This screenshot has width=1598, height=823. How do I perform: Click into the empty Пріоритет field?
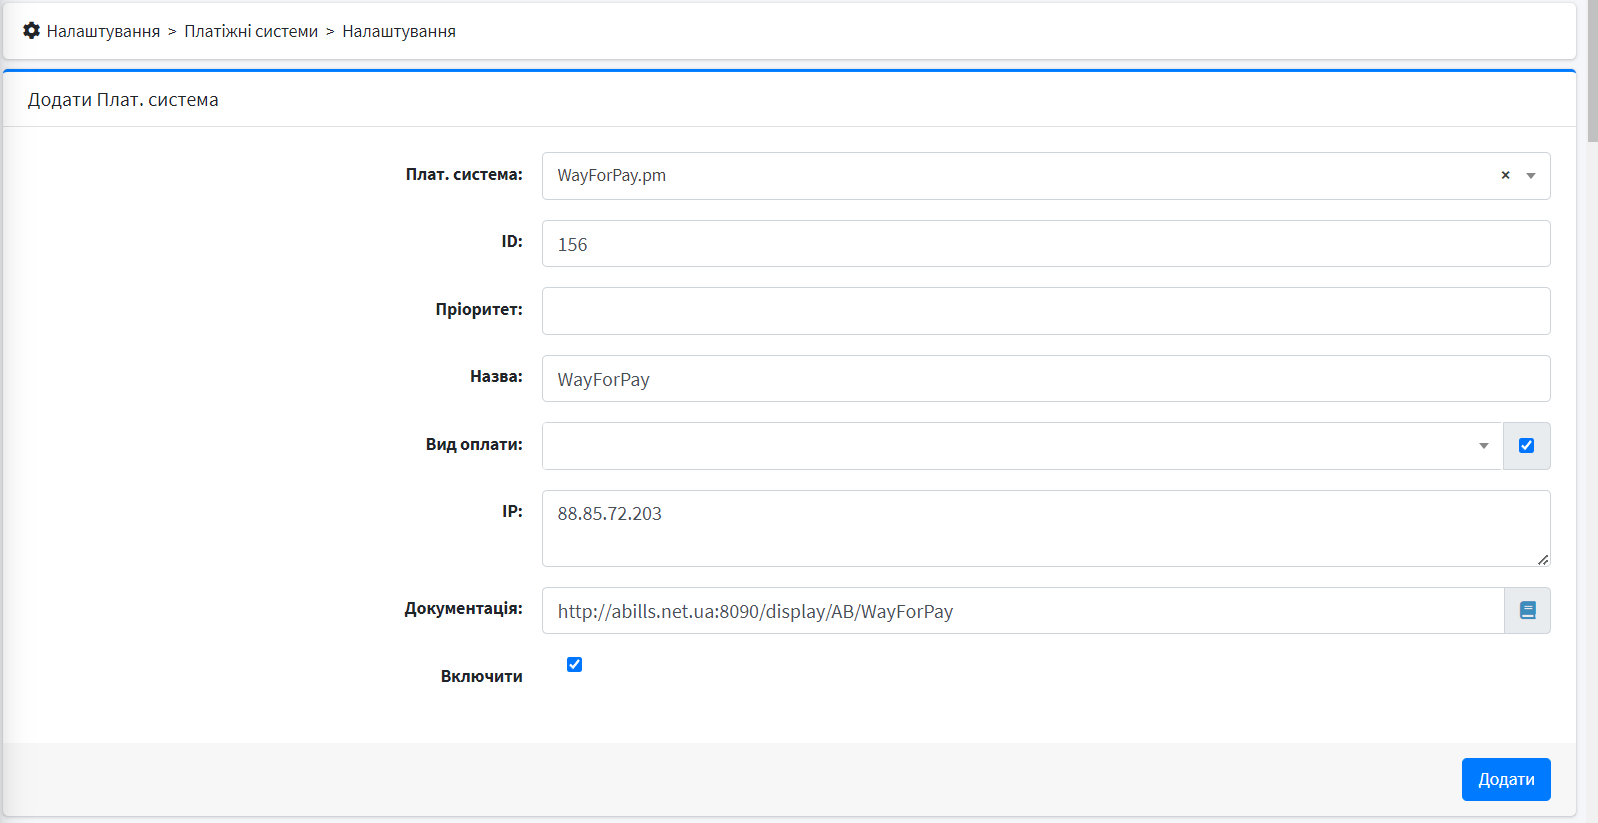tap(1046, 311)
